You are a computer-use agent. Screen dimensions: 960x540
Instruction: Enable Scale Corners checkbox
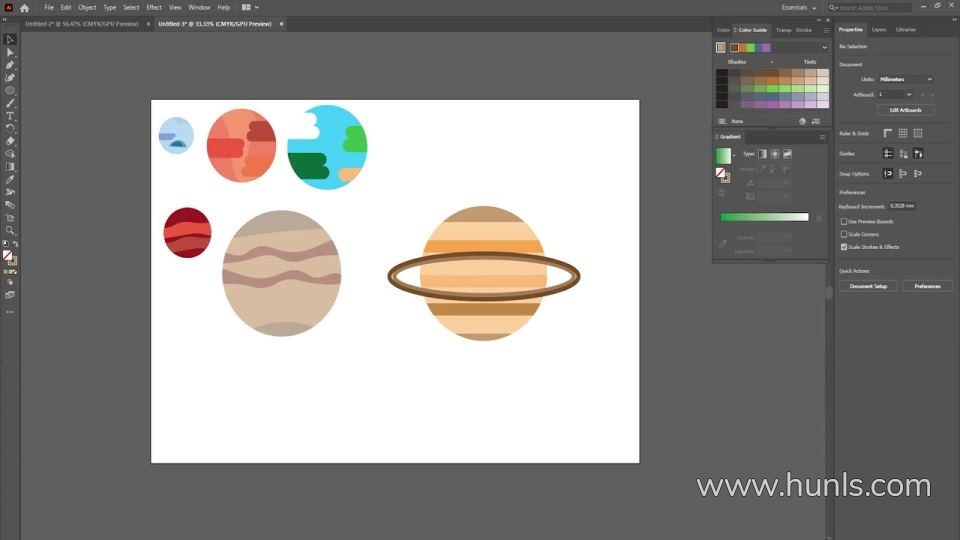tap(844, 234)
